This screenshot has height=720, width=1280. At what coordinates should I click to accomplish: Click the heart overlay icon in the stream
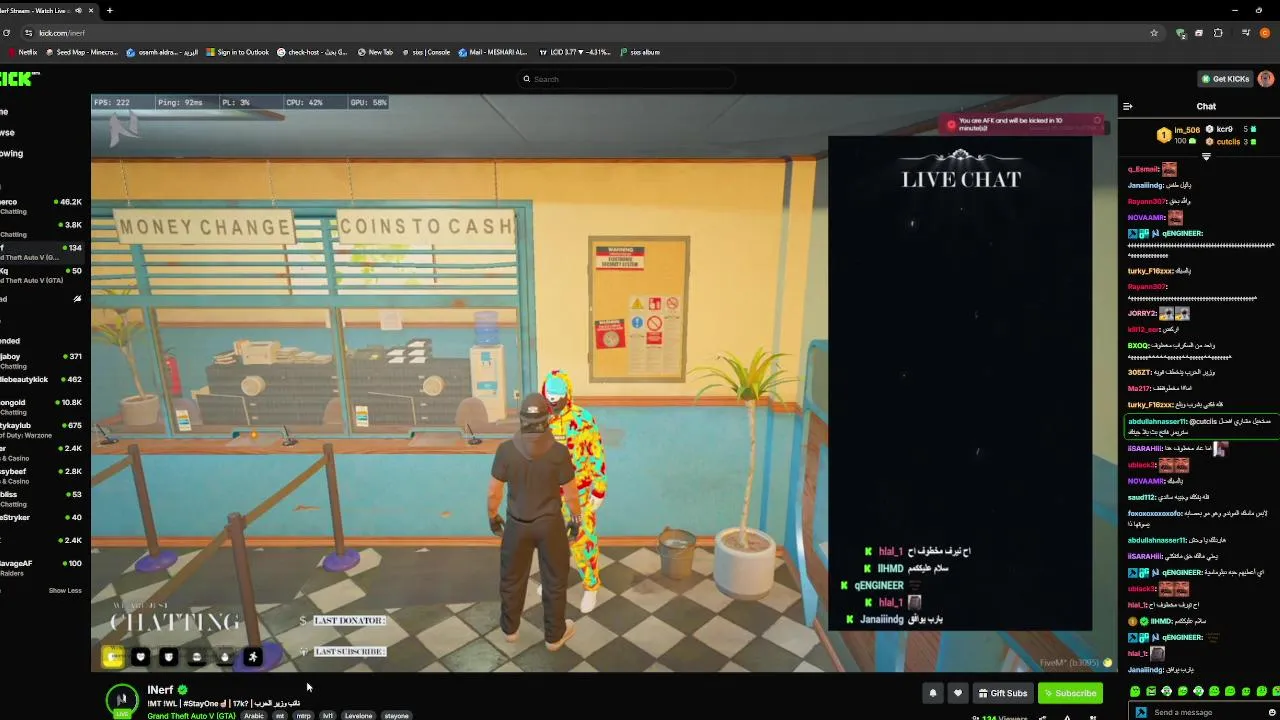(x=141, y=657)
